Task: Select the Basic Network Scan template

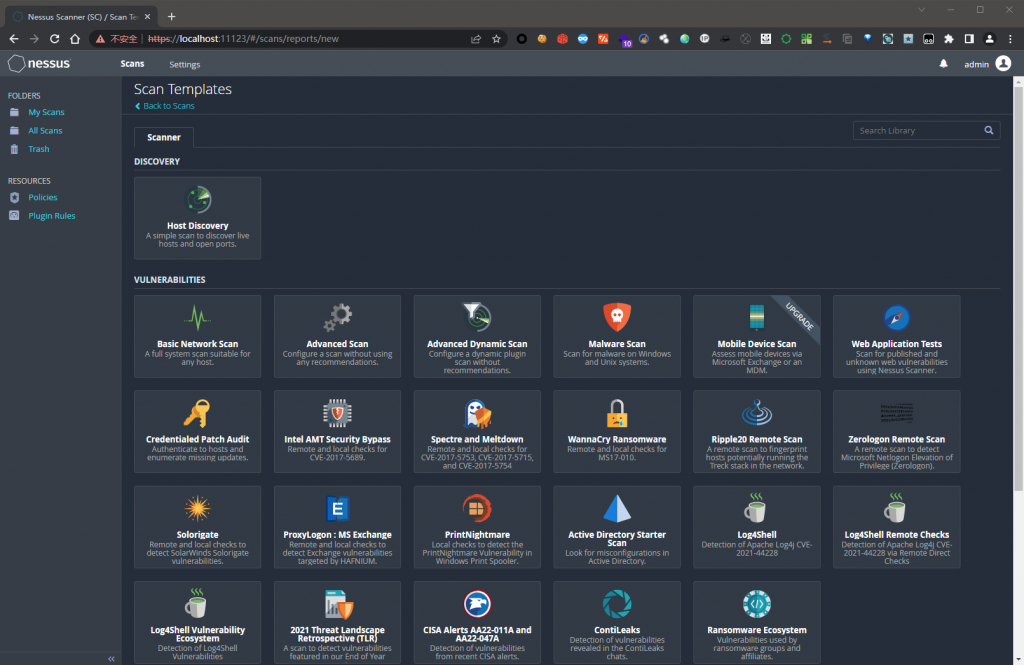Action: (197, 335)
